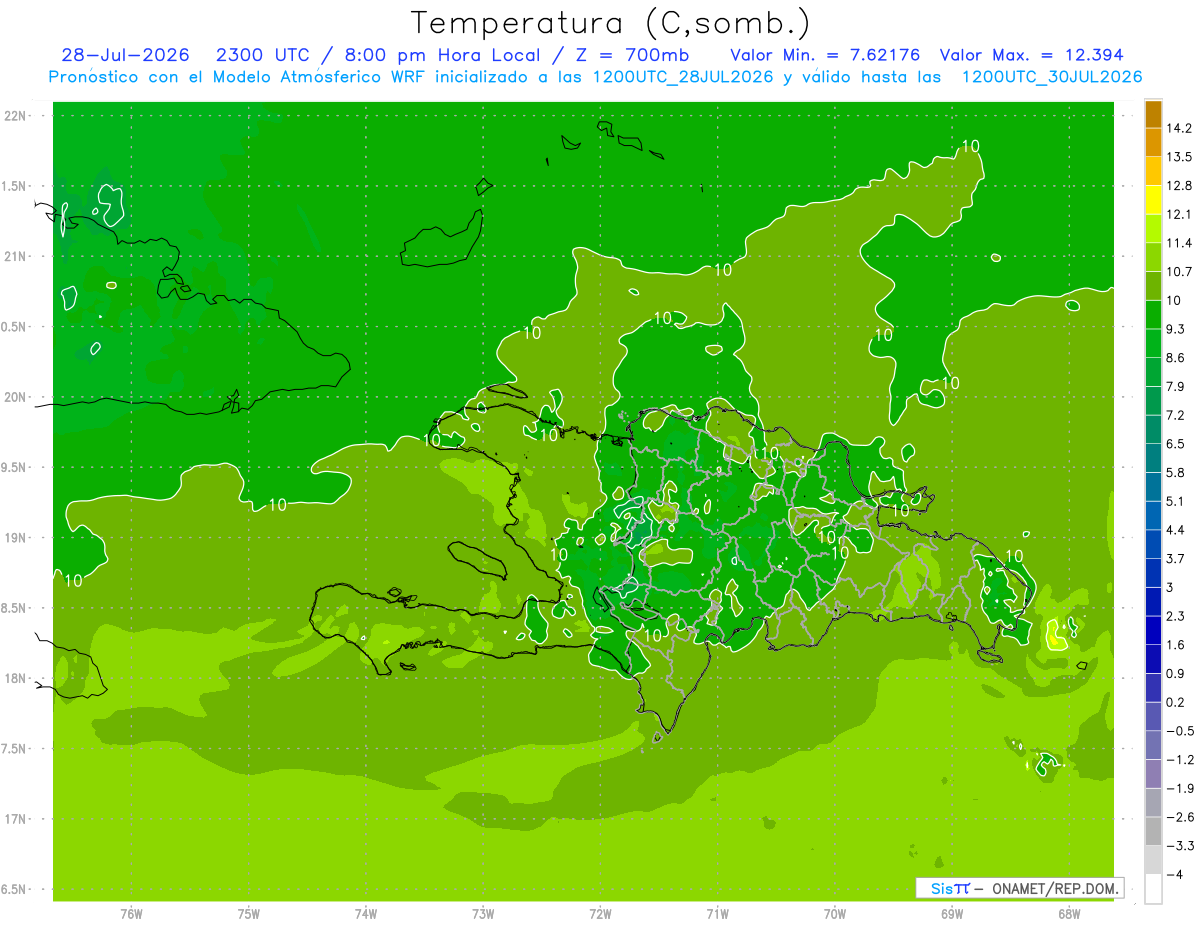
Task: Click the '6.5N' latitude label
Action: (x=15, y=890)
